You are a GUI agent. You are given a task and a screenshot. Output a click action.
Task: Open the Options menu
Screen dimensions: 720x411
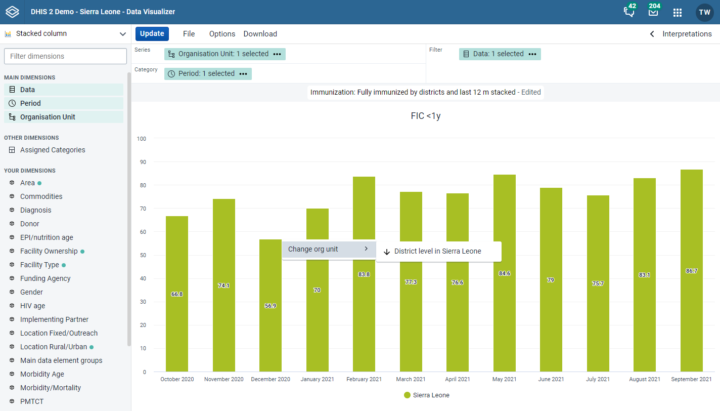[x=222, y=34]
